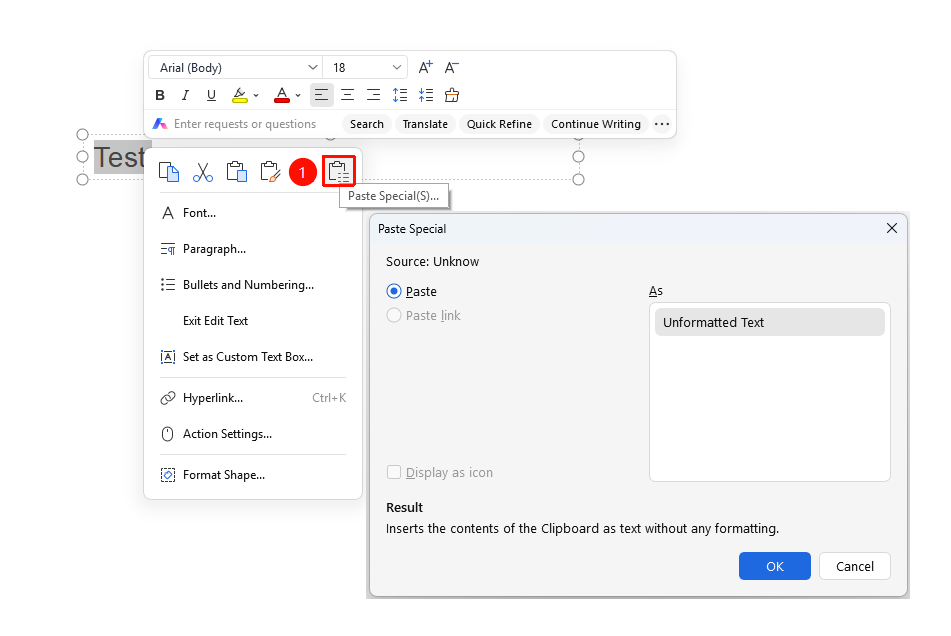Click the paste-with-brush clipboard icon
951x636 pixels.
(x=270, y=172)
